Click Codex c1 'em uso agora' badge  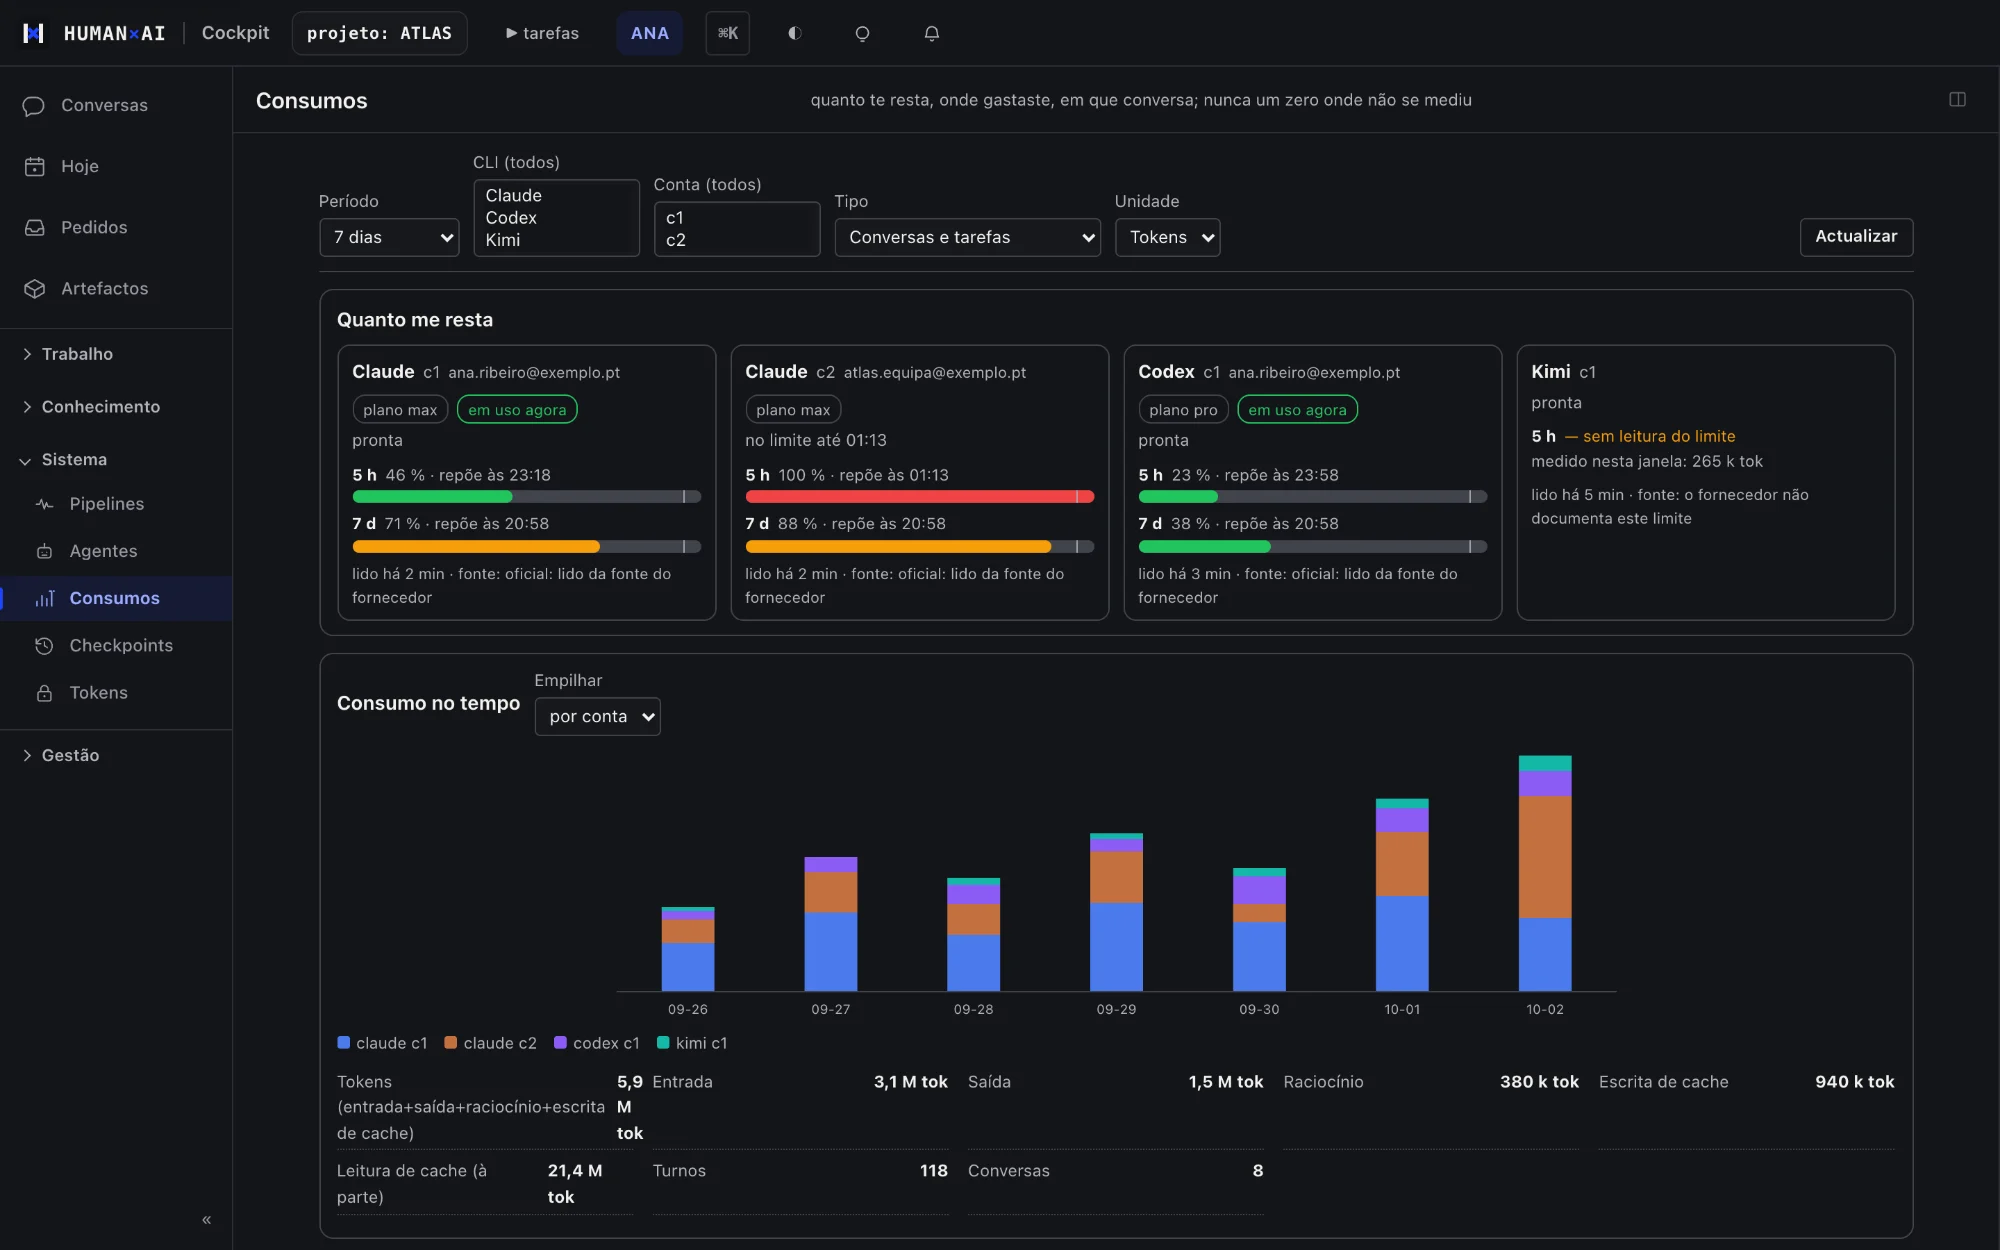tap(1297, 410)
